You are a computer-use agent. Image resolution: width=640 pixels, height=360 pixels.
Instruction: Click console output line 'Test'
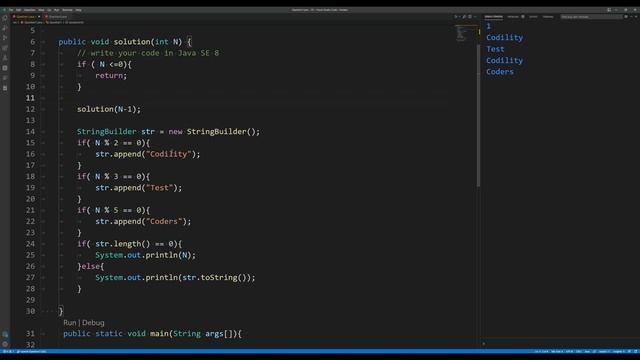(x=495, y=49)
